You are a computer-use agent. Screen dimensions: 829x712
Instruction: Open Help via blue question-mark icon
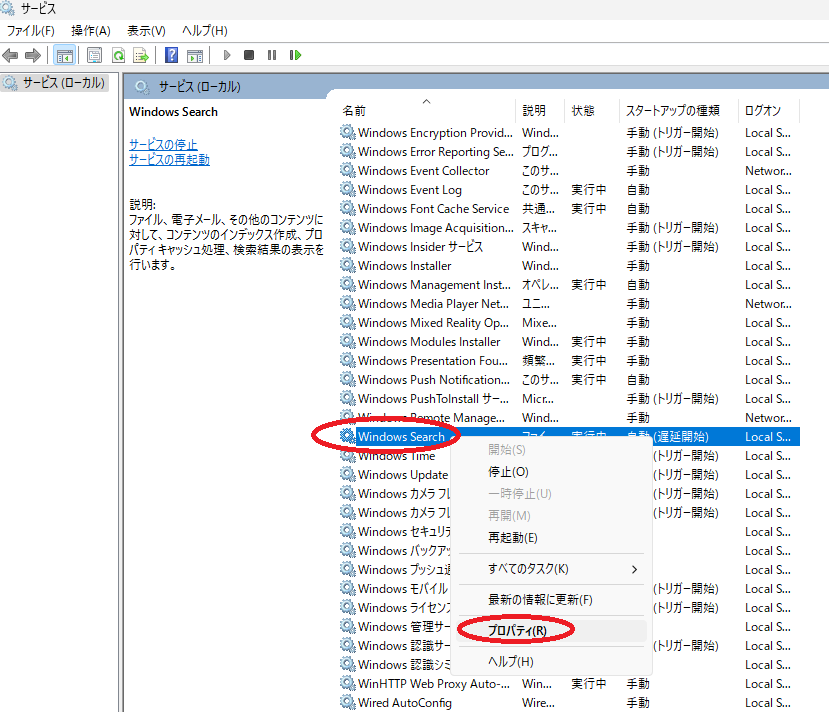point(171,55)
